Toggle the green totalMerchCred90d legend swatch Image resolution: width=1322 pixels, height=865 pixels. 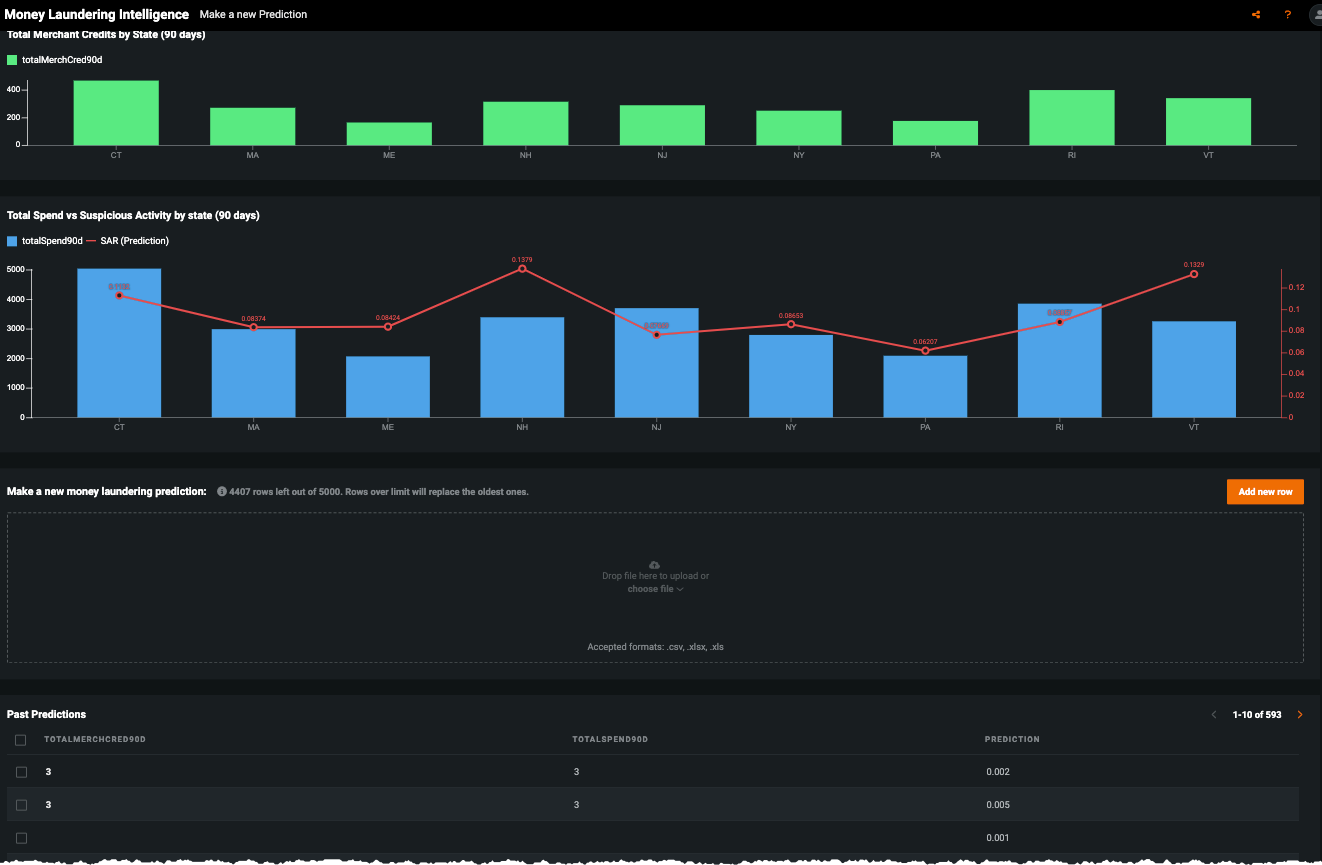coord(12,60)
